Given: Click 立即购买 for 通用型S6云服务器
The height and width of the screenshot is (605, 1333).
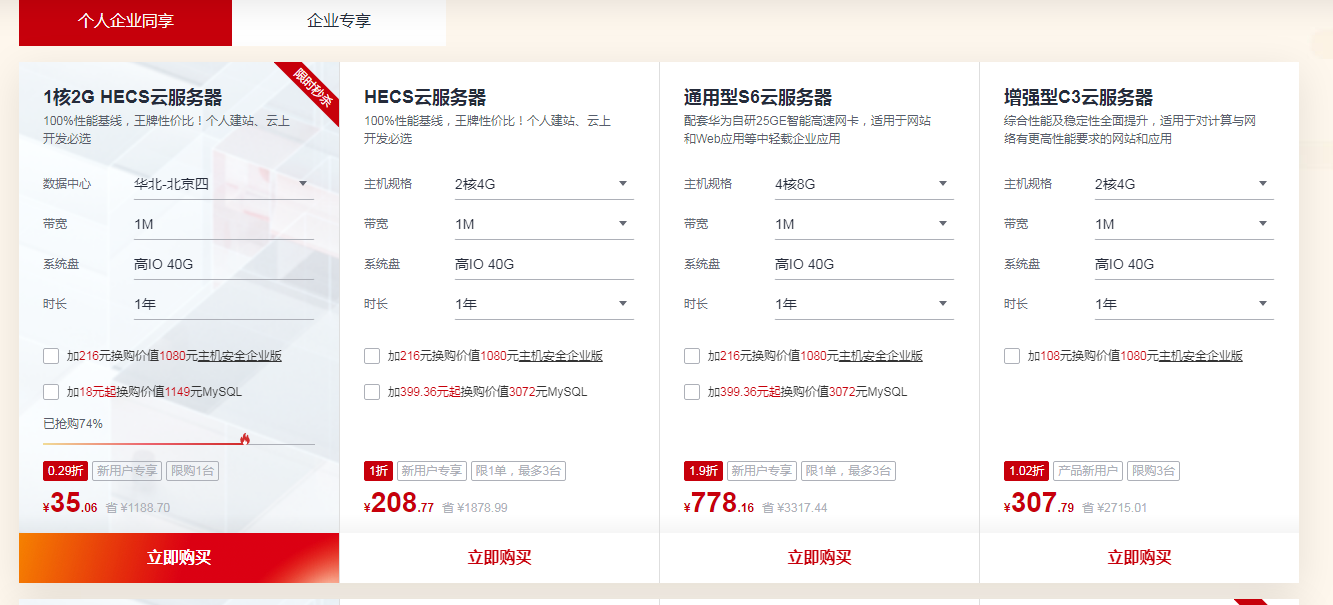Looking at the screenshot, I should [819, 558].
